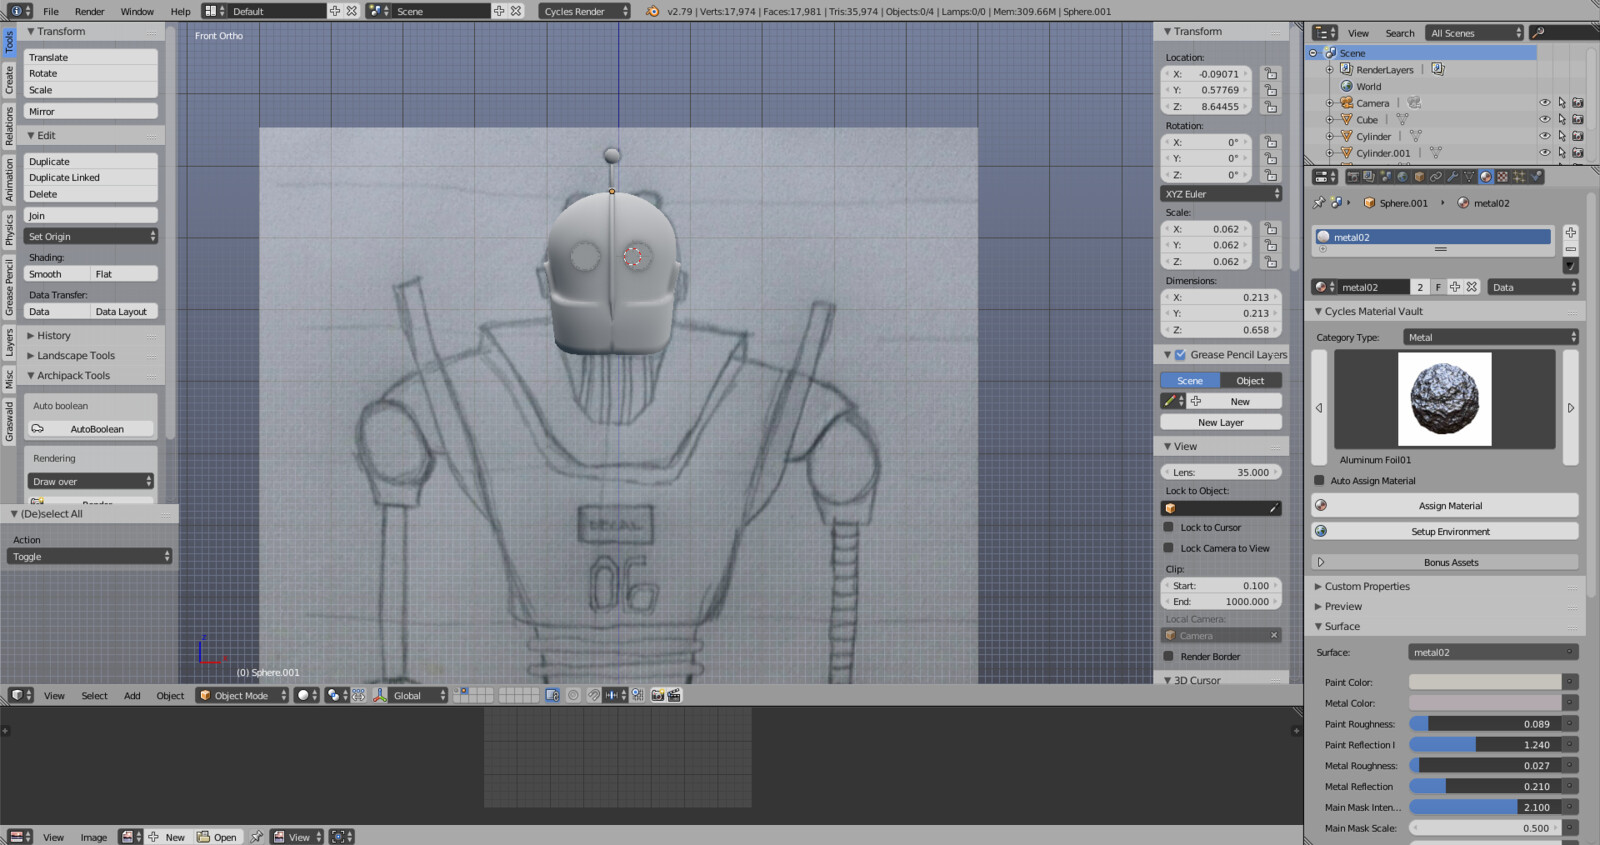Switch to the Create vertical tab
This screenshot has width=1600, height=845.
9,79
